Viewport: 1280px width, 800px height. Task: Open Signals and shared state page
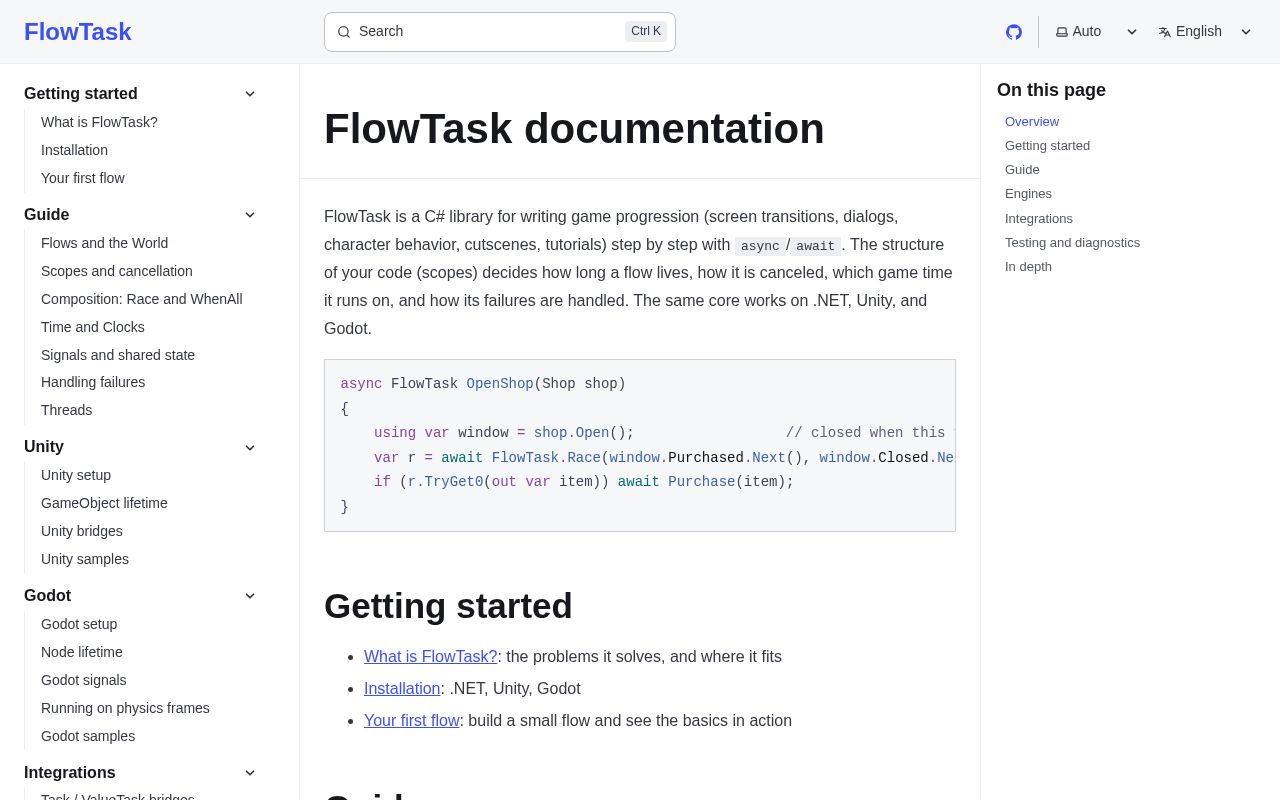118,355
